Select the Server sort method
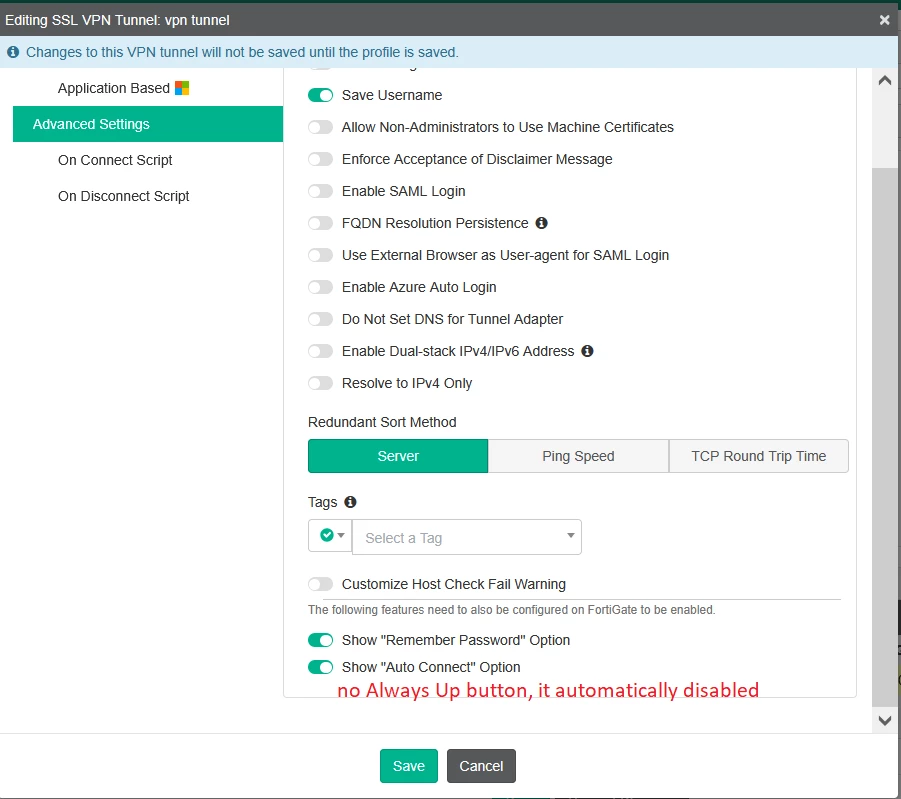Image resolution: width=901 pixels, height=799 pixels. pos(398,456)
